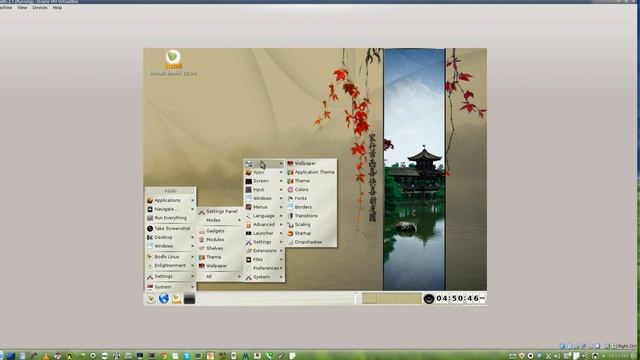Open the View menu in VirtualBox

(x=22, y=7)
